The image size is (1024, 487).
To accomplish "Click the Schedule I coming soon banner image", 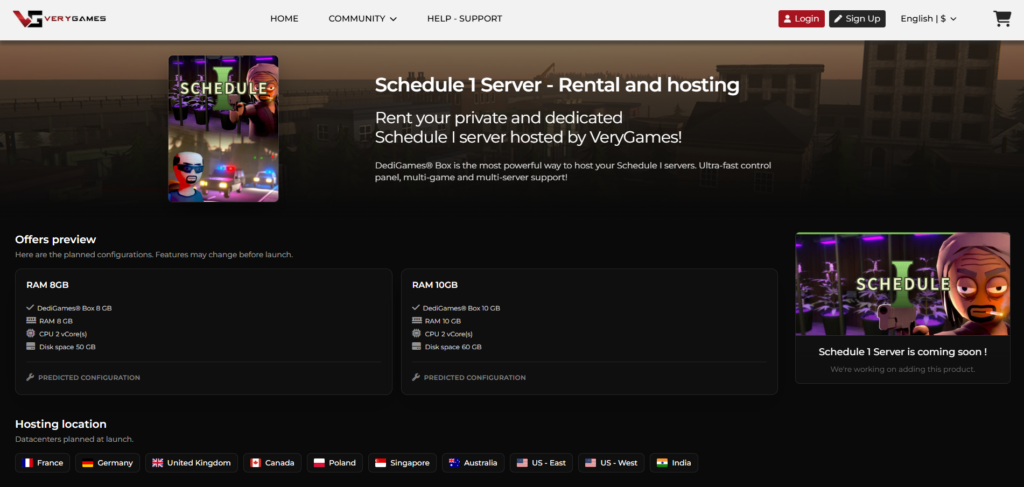I will coord(903,284).
